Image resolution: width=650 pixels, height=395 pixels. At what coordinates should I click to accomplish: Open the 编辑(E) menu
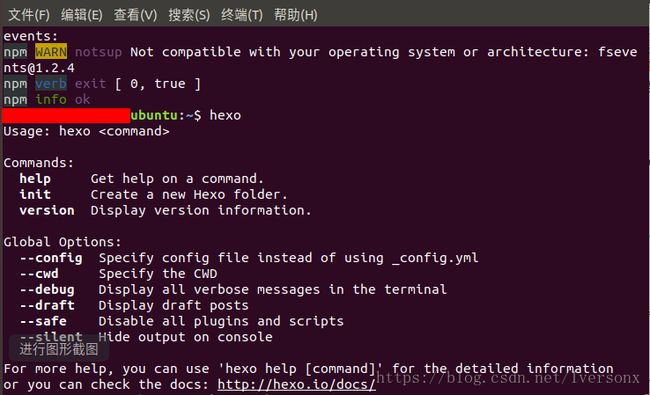coord(82,15)
